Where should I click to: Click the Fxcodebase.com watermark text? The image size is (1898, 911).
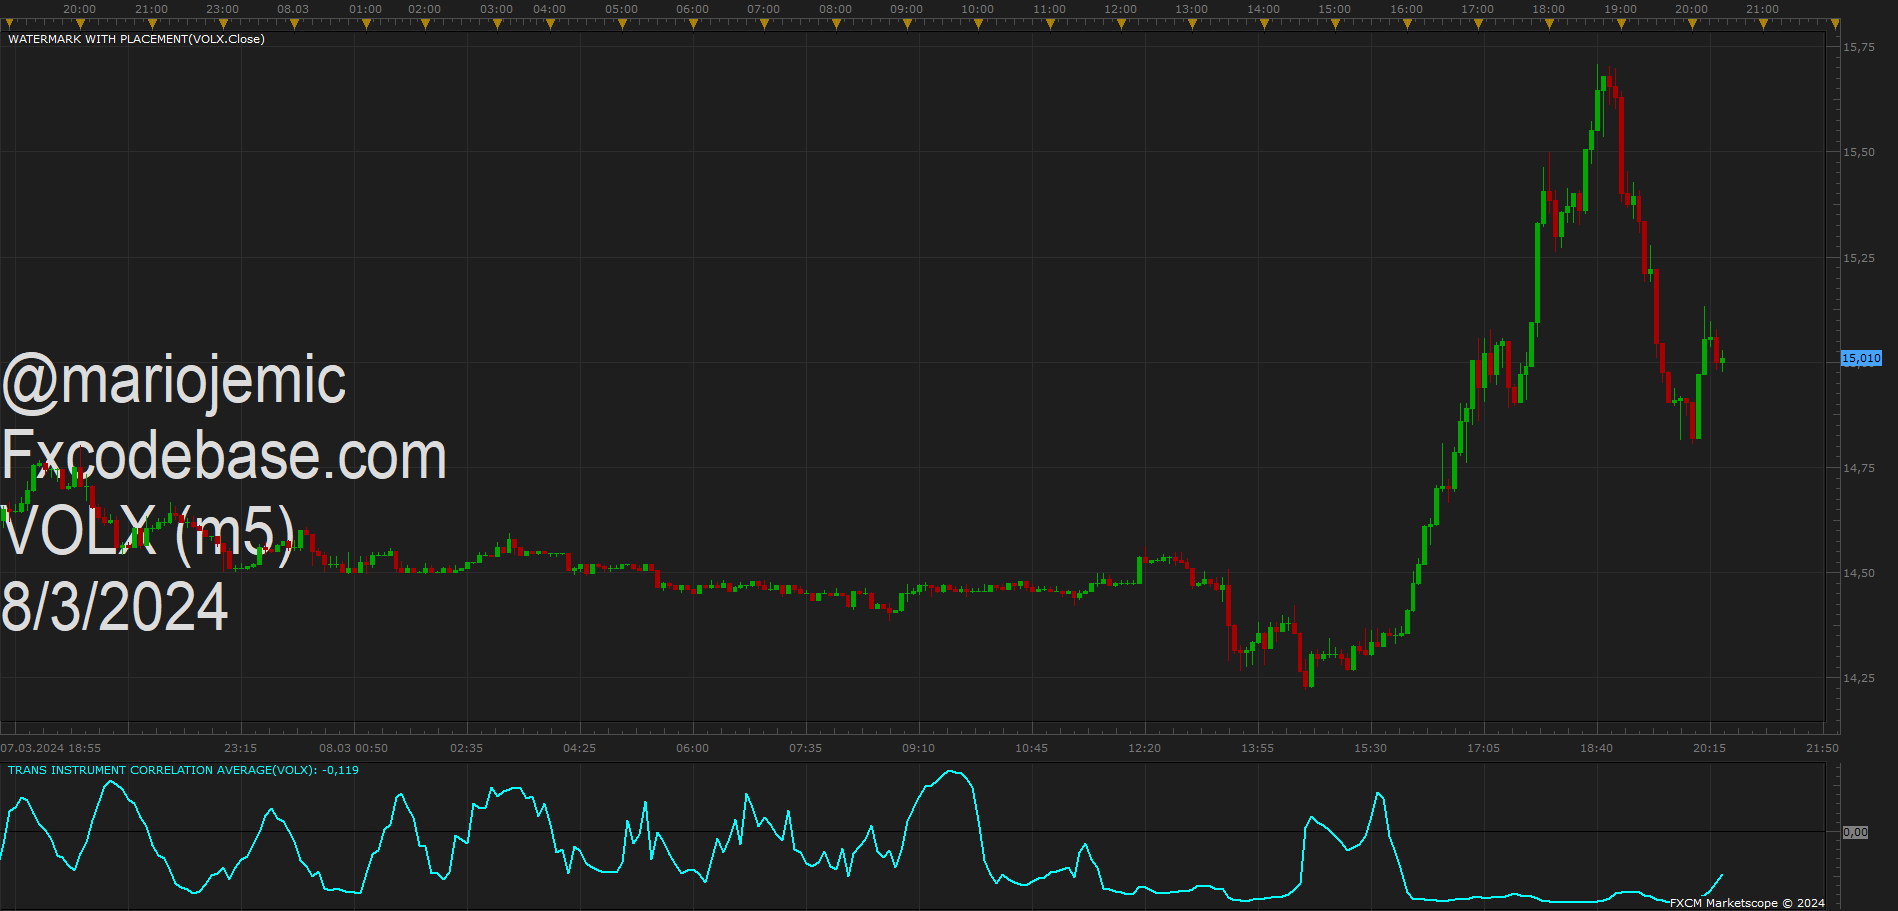pos(224,456)
